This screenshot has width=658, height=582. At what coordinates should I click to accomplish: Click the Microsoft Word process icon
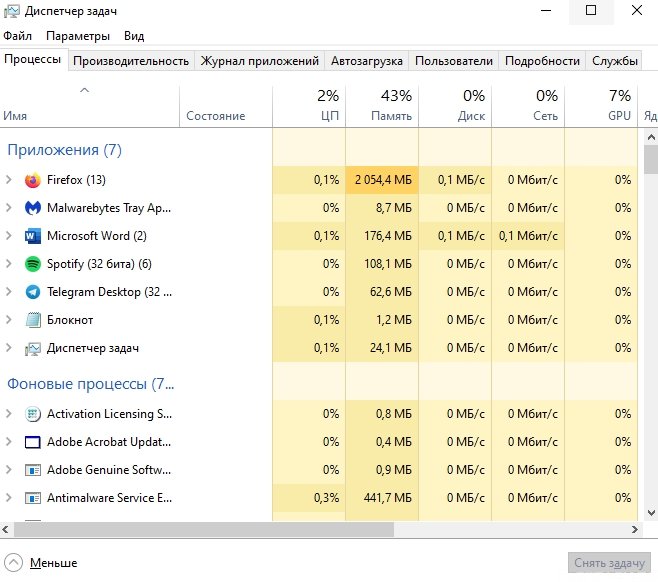(x=32, y=236)
